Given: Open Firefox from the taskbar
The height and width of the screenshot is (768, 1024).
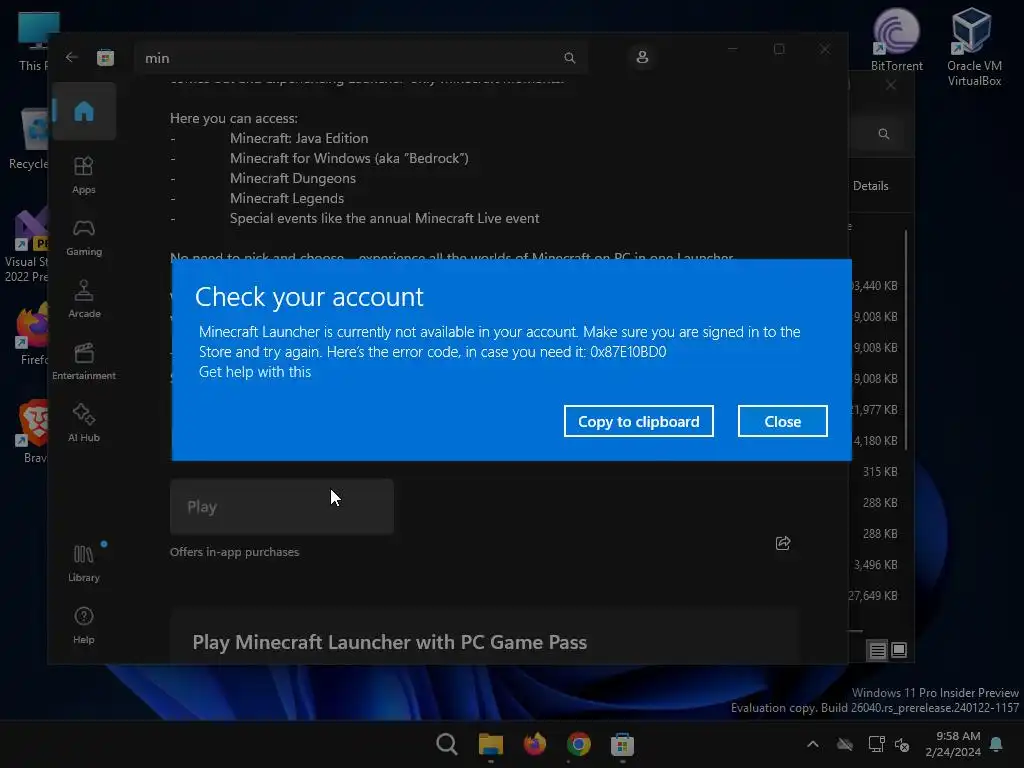Looking at the screenshot, I should [534, 744].
